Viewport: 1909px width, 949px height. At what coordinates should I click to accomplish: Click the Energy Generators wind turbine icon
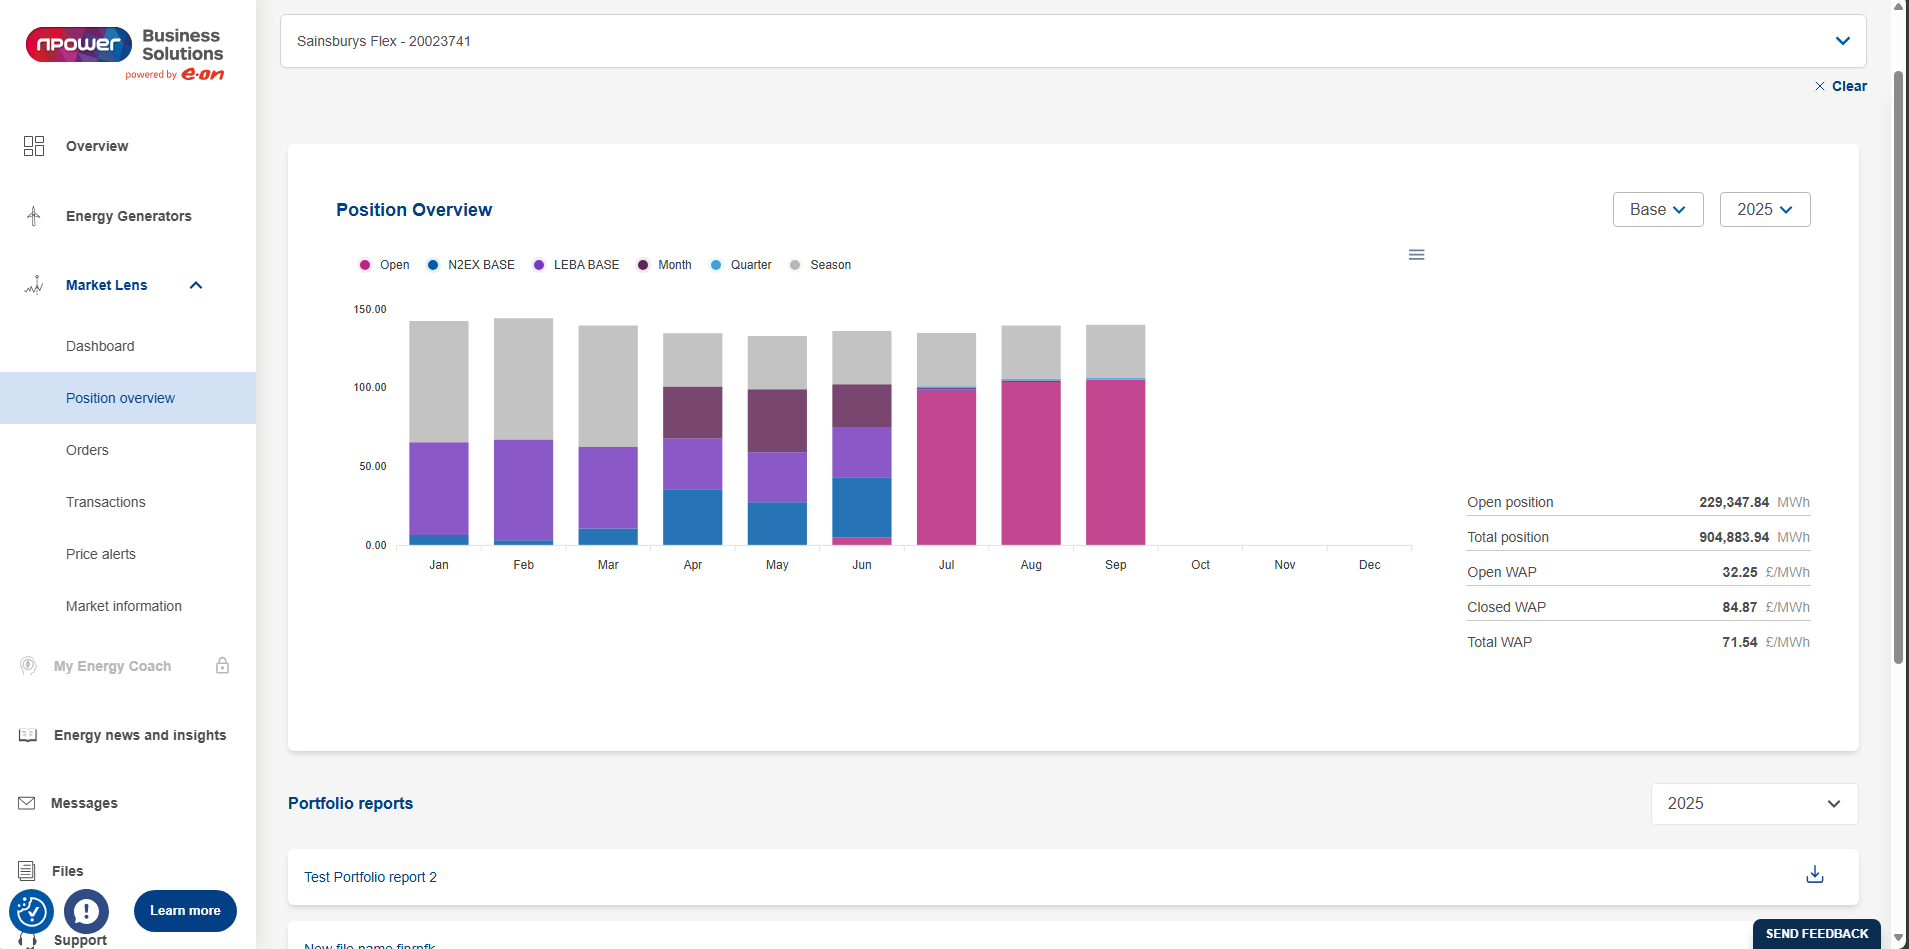point(34,216)
